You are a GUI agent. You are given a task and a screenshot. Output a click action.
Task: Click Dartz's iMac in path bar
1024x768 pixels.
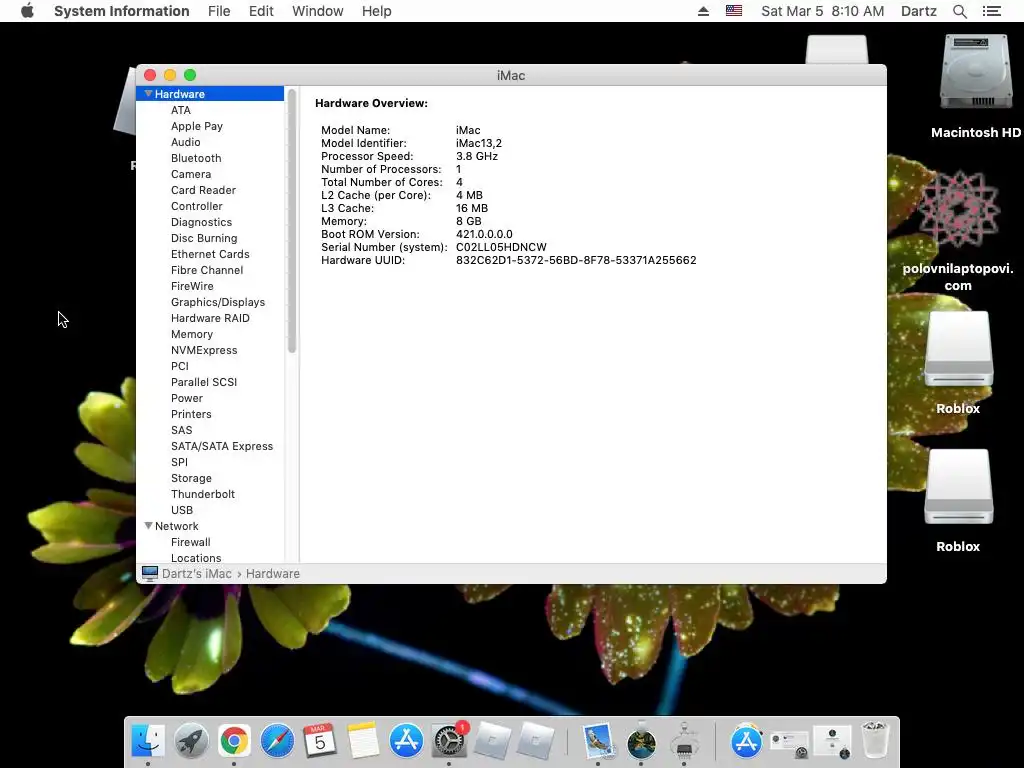point(197,573)
